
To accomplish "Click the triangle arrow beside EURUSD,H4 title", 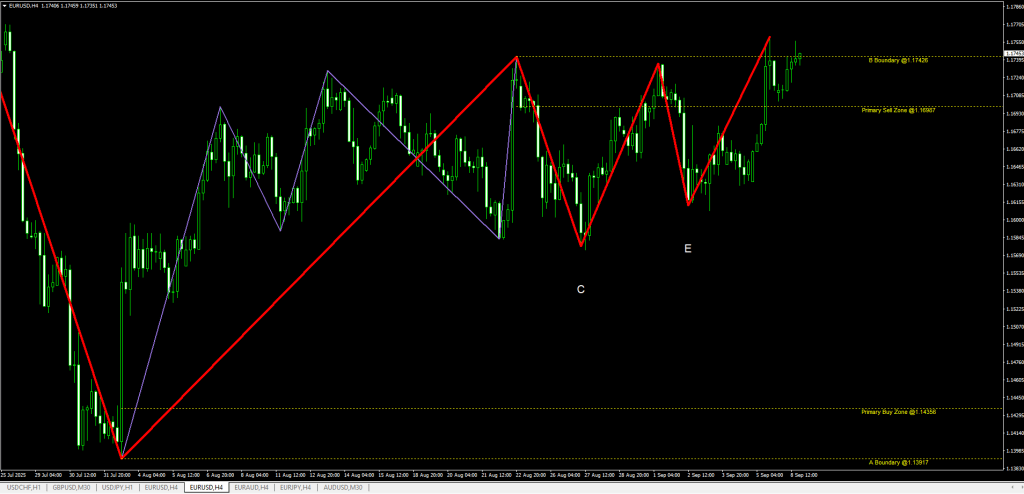I will (x=4, y=6).
